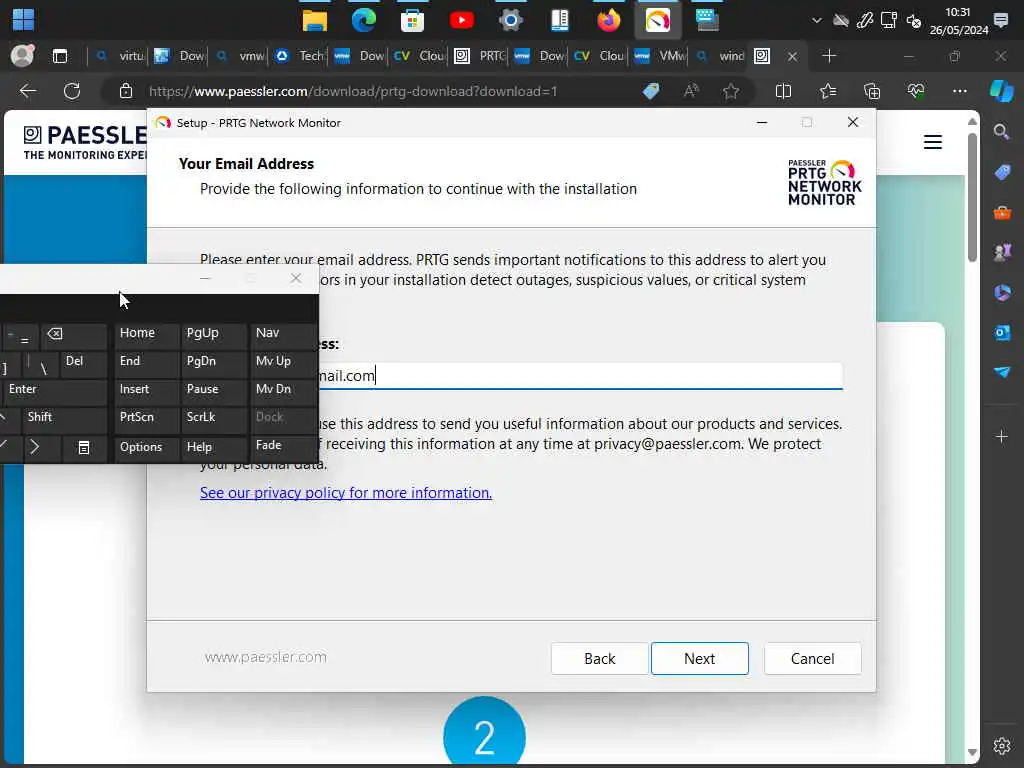Select PRTG setup icon in taskbar
1024x768 pixels.
pyautogui.click(x=658, y=20)
